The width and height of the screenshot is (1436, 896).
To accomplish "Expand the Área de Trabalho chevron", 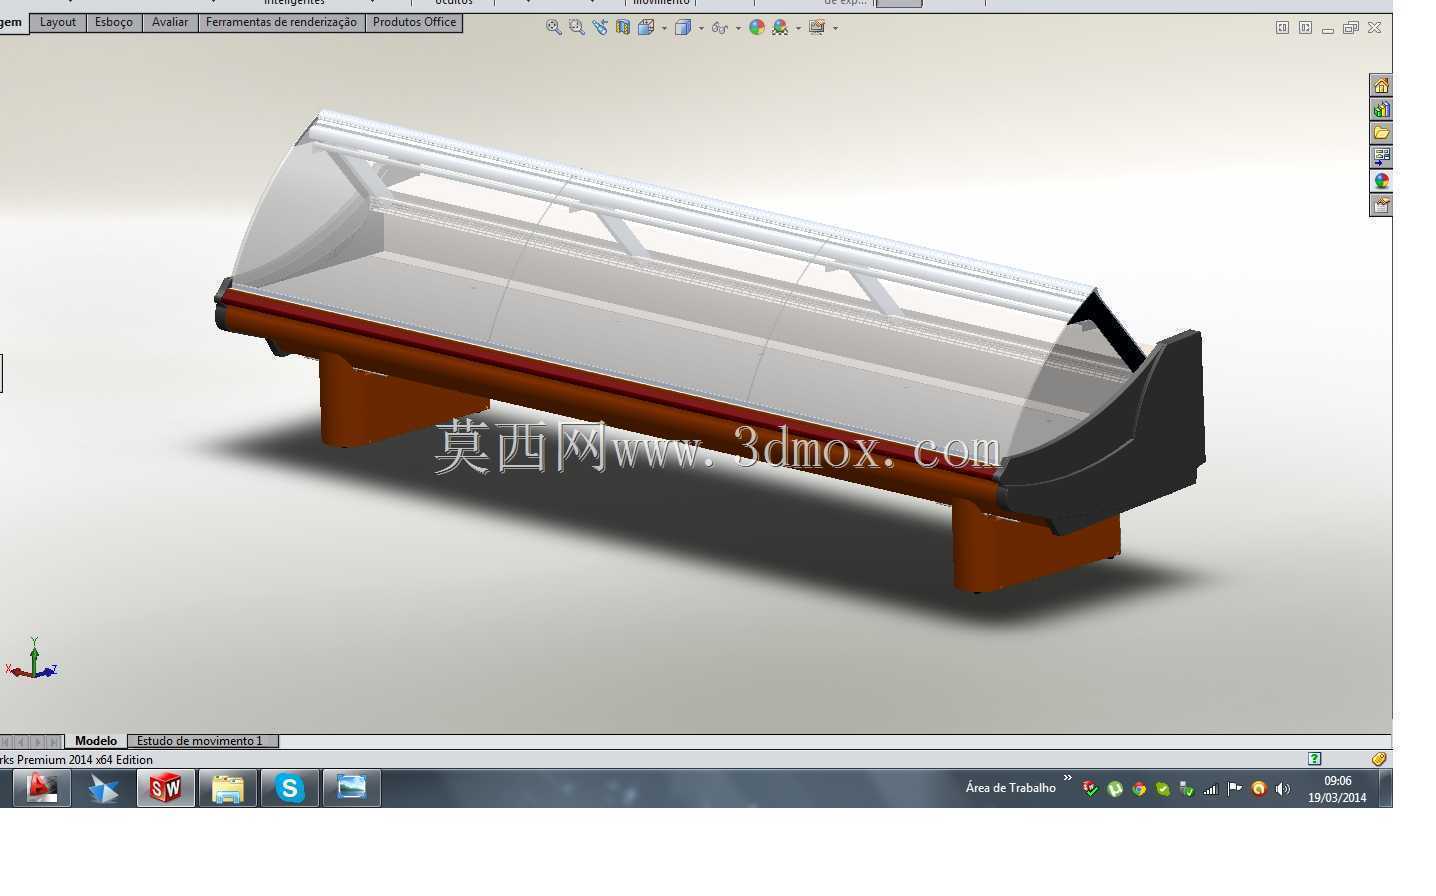I will 1067,778.
